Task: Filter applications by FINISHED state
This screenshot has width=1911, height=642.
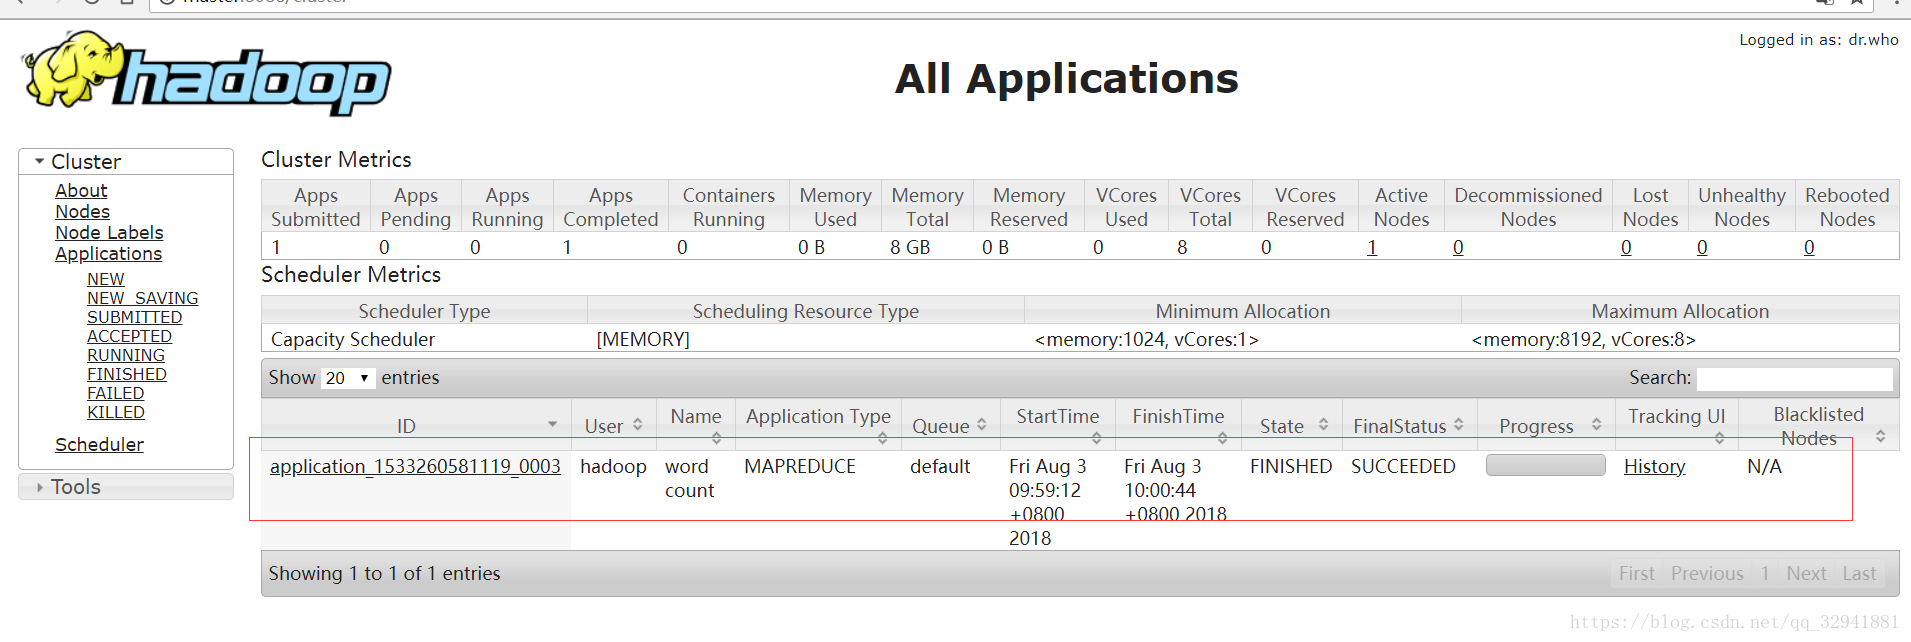Action: [127, 374]
